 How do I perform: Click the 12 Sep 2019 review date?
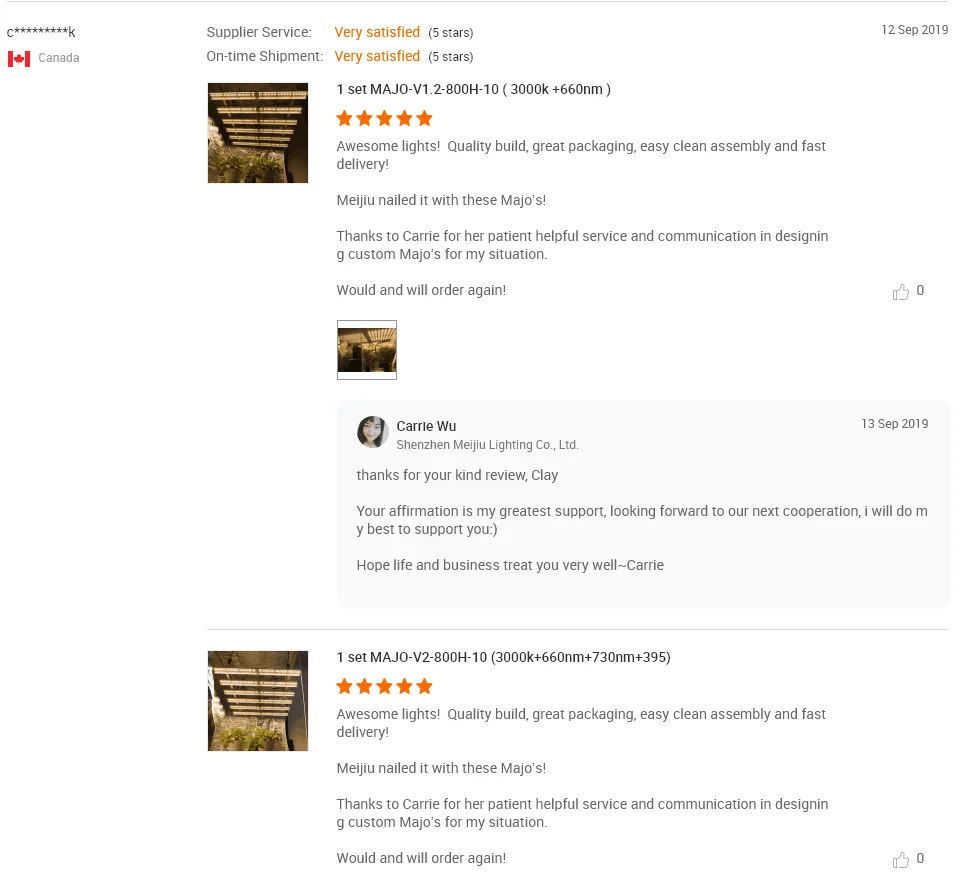(x=914, y=30)
